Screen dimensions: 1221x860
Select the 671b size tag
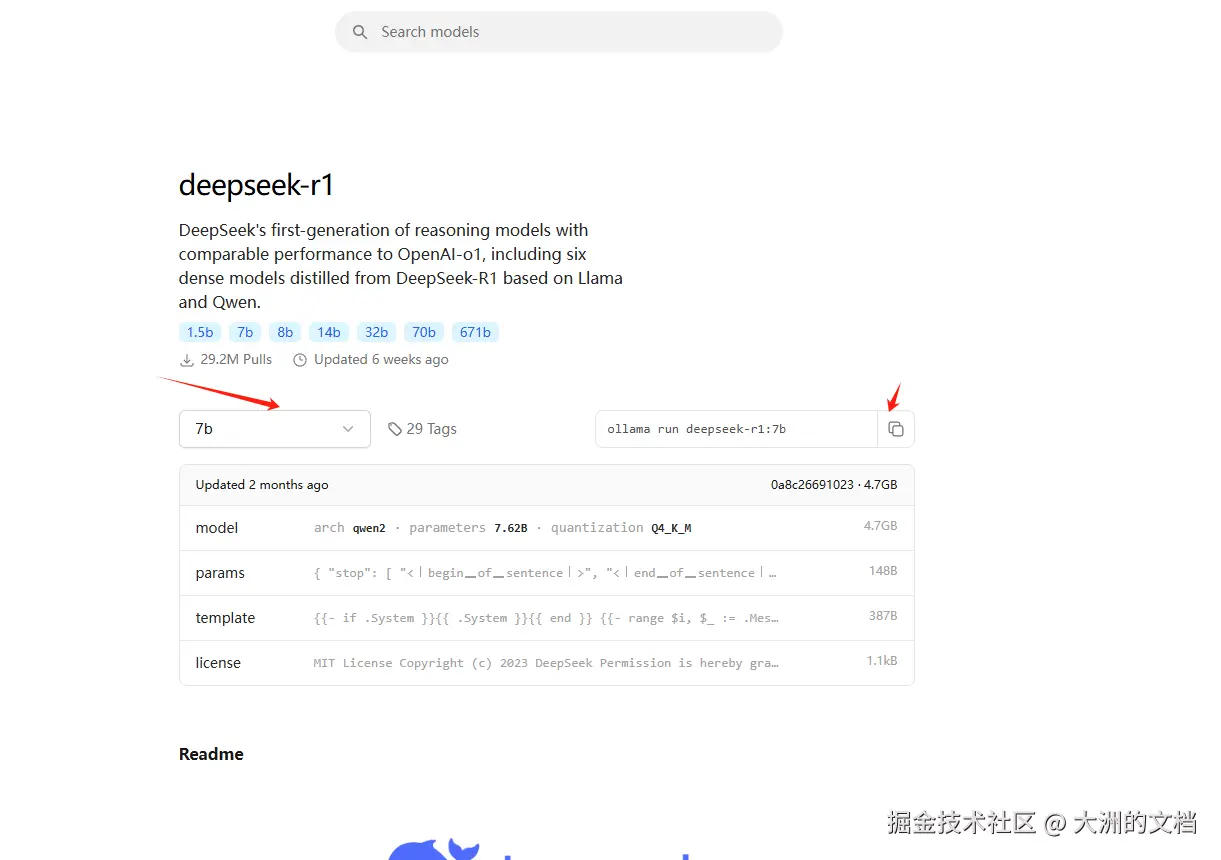[475, 332]
